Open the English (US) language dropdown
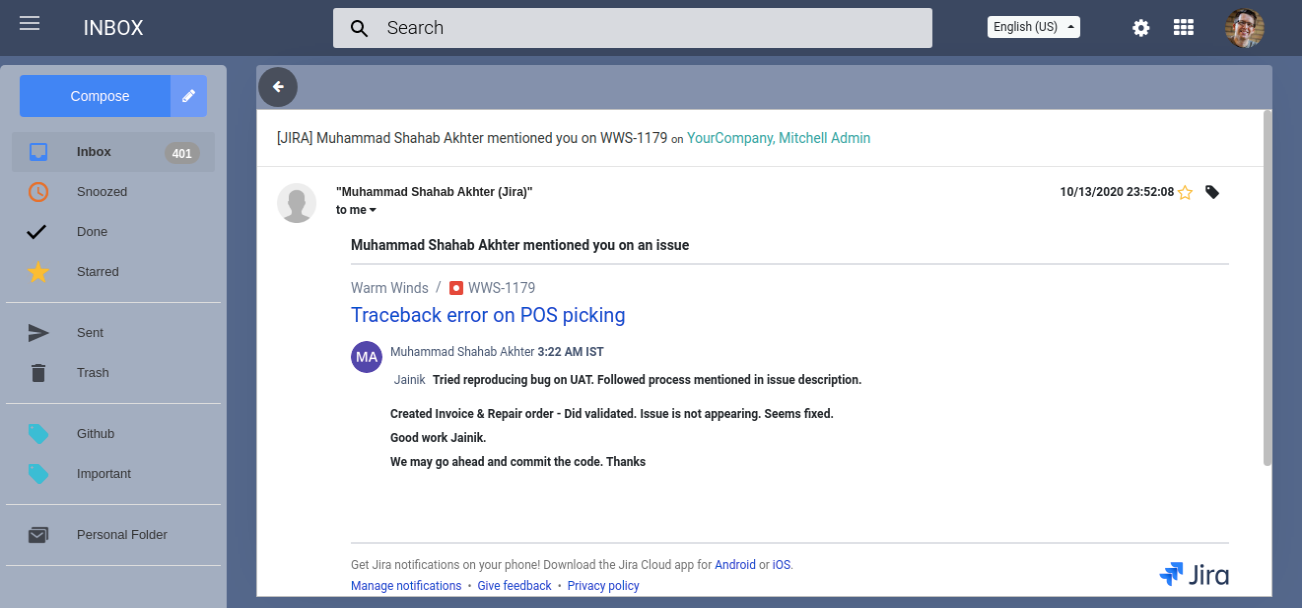Image resolution: width=1302 pixels, height=608 pixels. 1033,27
